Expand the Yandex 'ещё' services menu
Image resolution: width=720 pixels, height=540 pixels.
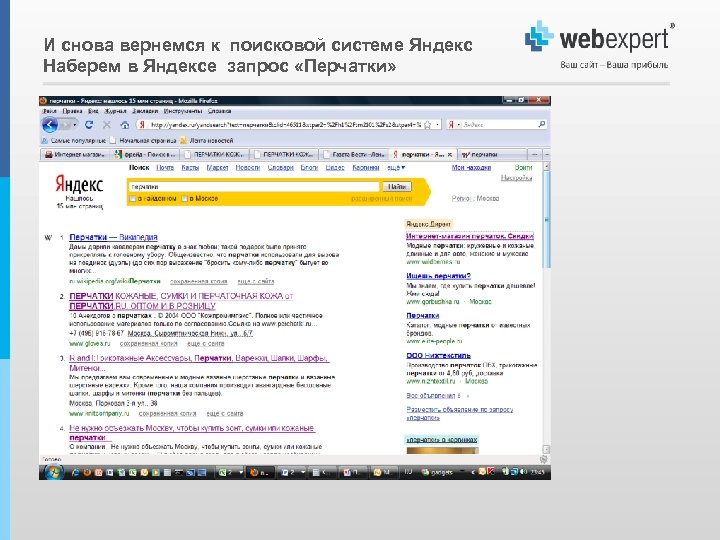[396, 168]
